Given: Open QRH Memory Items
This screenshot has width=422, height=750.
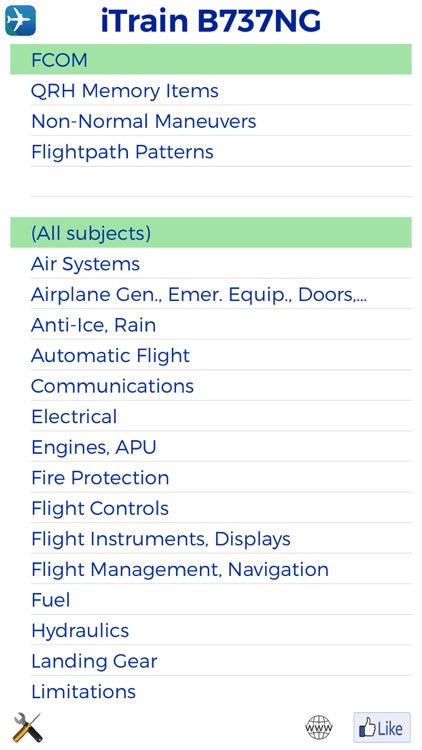Looking at the screenshot, I should pyautogui.click(x=221, y=90).
